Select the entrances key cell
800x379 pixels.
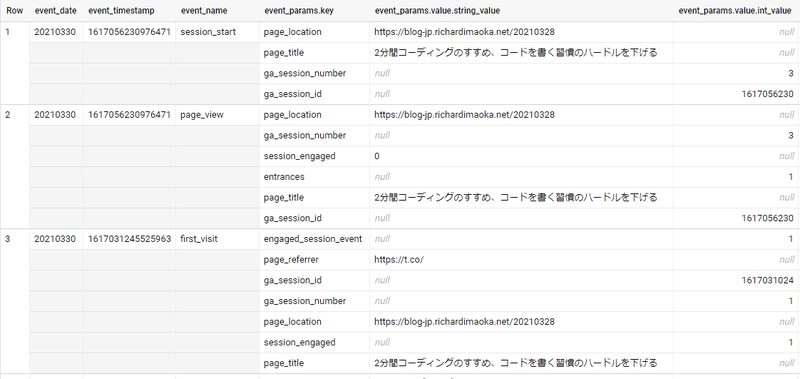284,176
